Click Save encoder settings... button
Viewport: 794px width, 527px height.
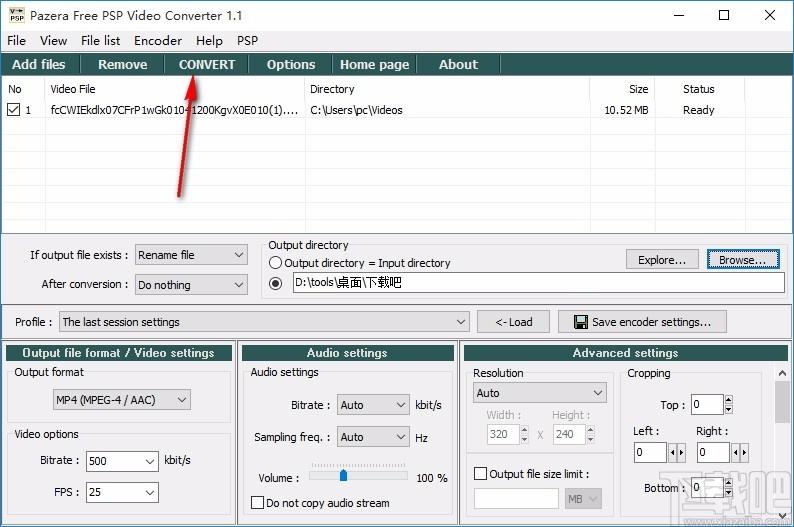click(642, 322)
